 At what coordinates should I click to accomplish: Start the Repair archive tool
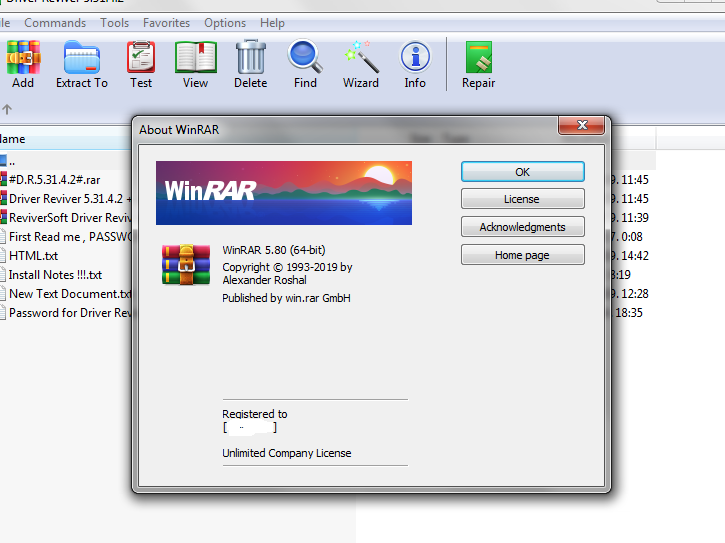point(479,64)
